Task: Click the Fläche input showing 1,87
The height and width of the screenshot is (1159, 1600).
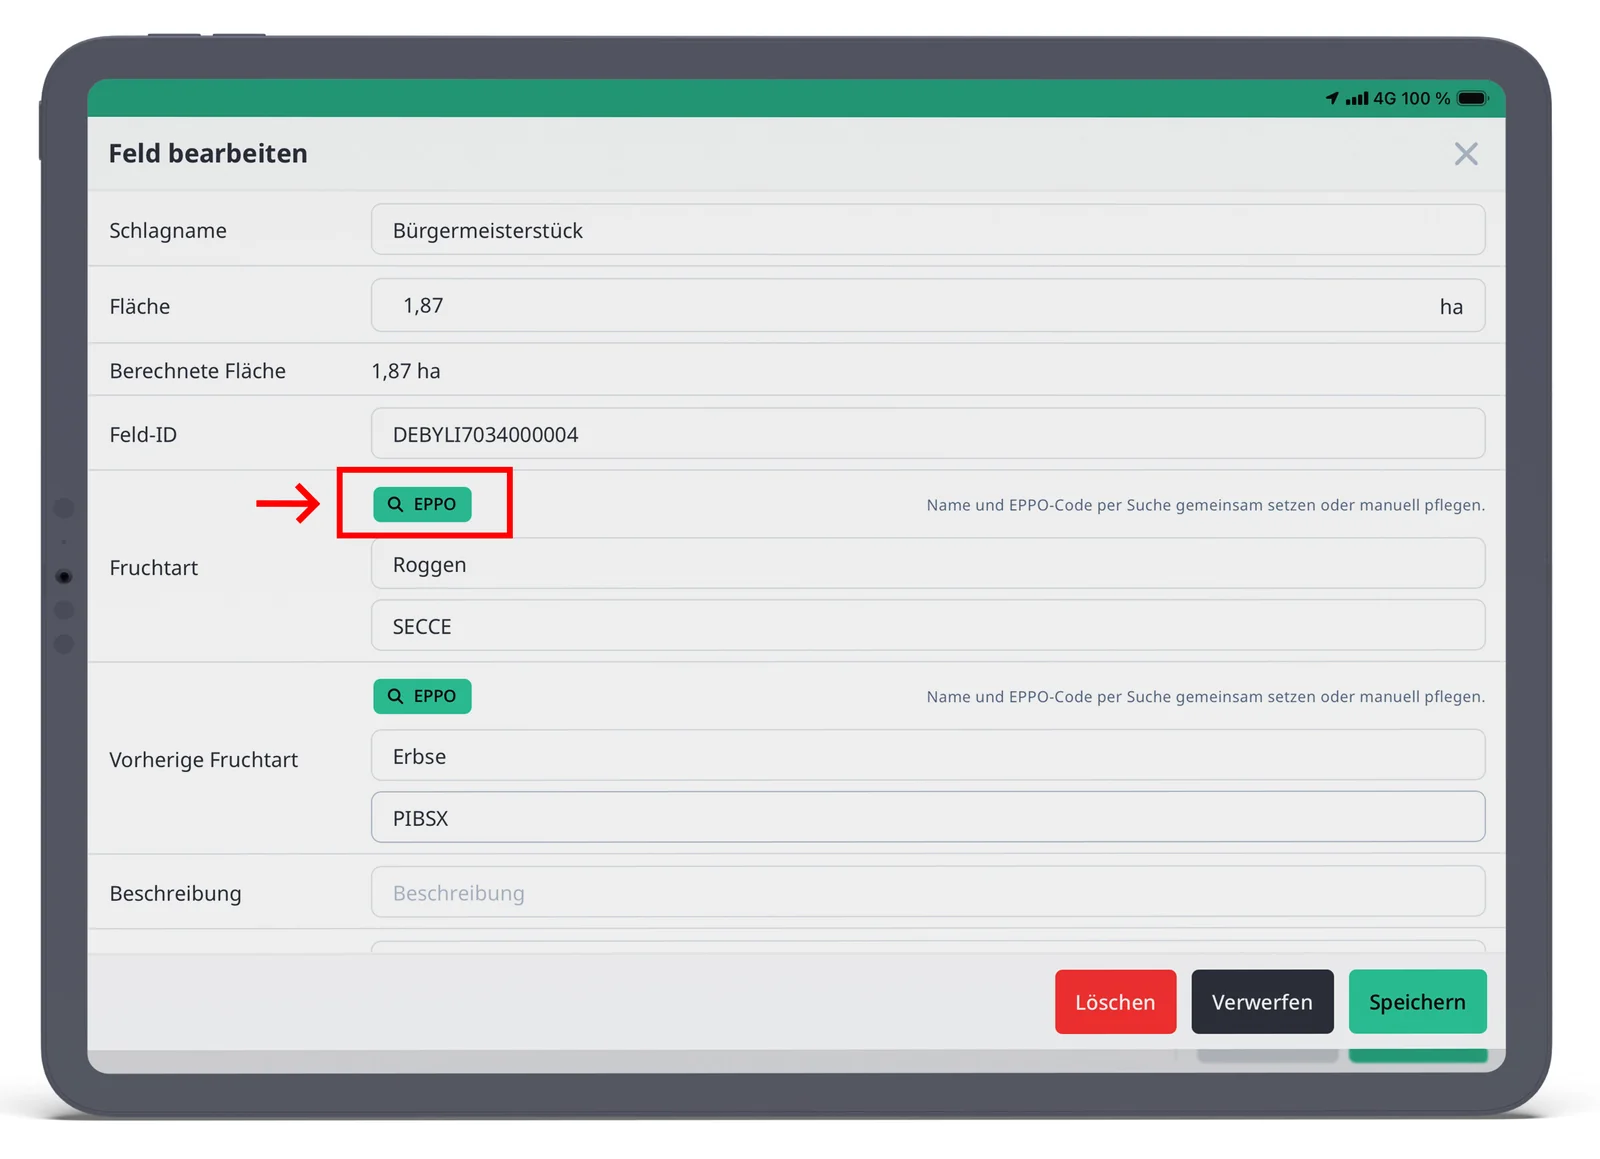Action: click(x=928, y=306)
